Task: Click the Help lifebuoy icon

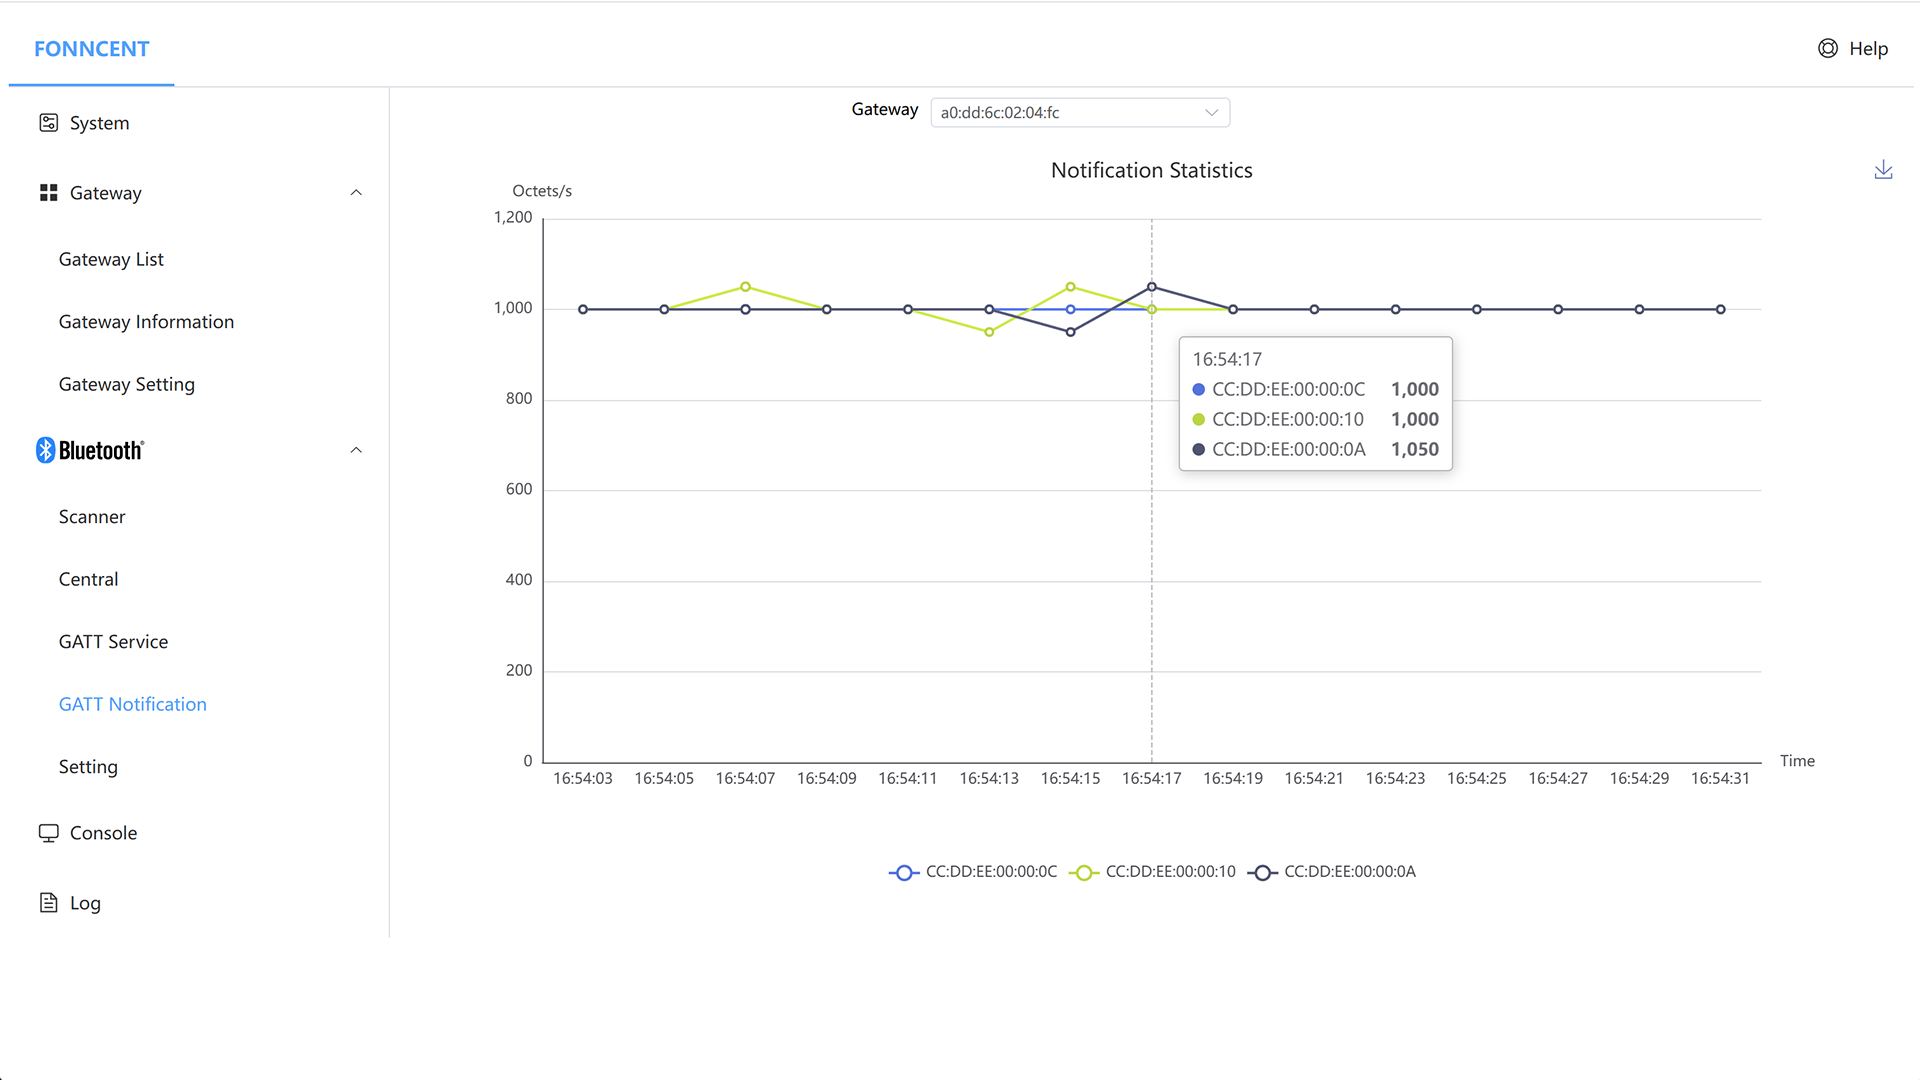Action: (1827, 49)
